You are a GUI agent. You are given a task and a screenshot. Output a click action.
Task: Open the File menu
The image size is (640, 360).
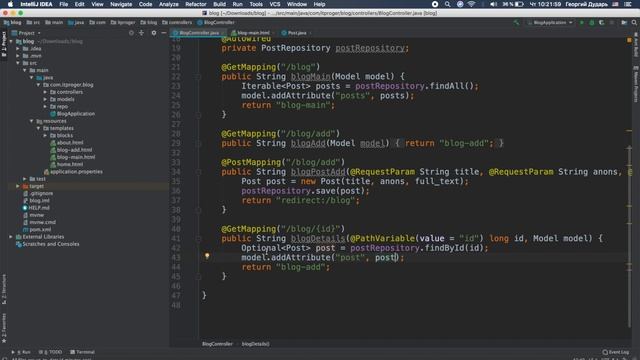(64, 4)
